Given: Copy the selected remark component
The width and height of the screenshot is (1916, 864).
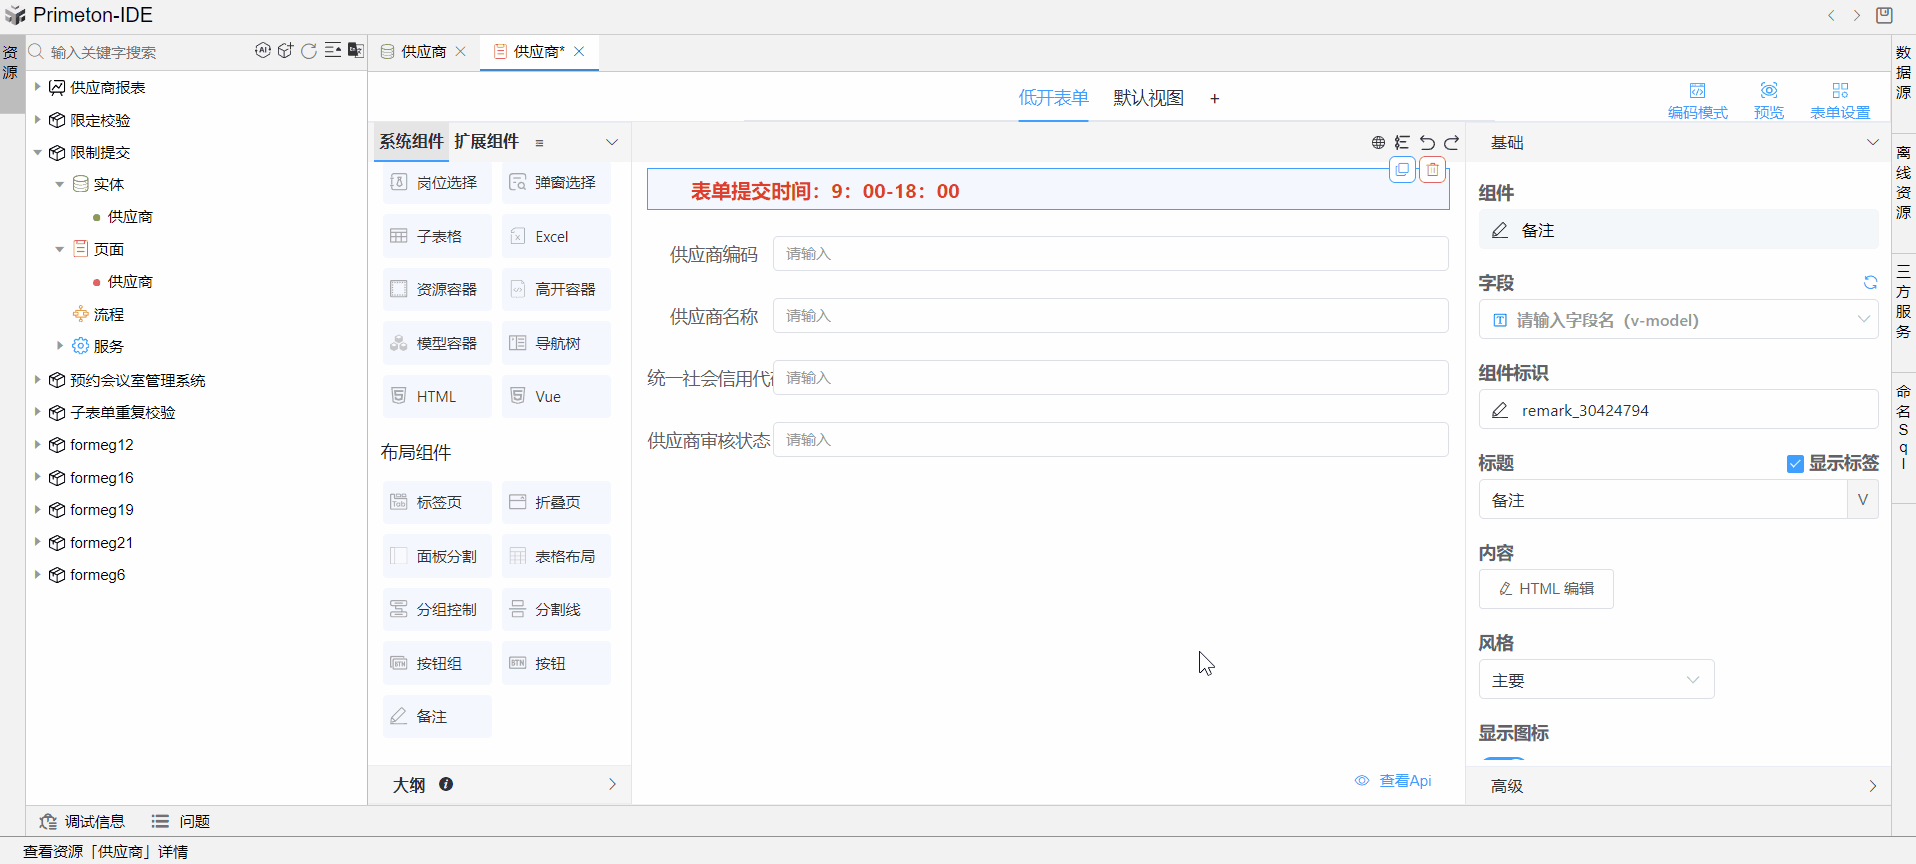Looking at the screenshot, I should point(1402,170).
